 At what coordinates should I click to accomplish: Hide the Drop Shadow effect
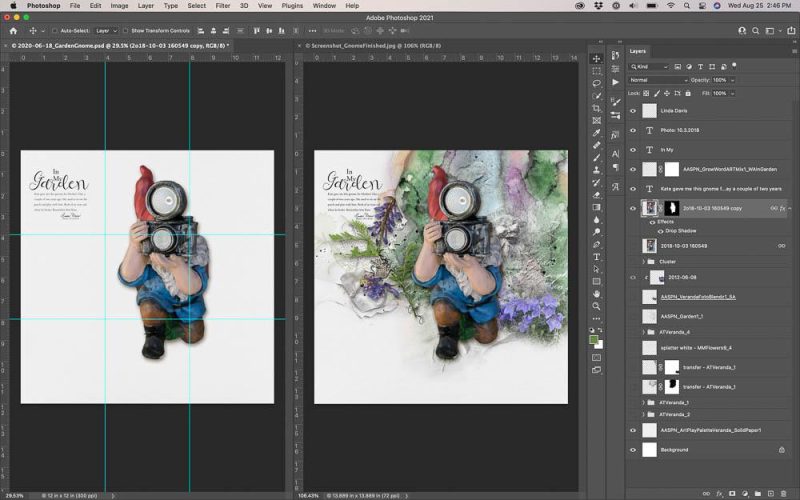(660, 231)
